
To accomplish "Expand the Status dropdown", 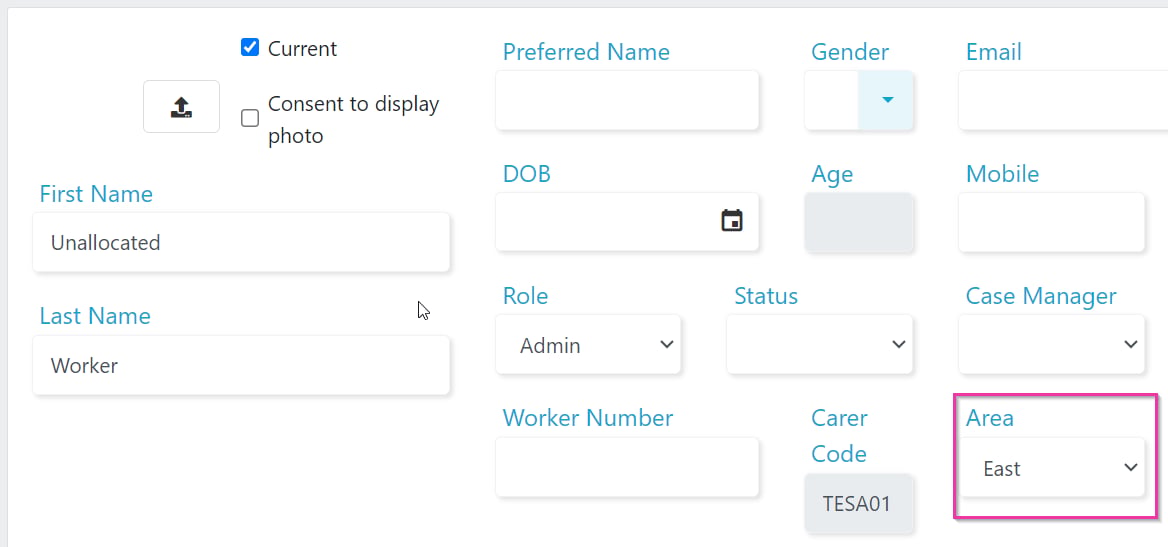I will (819, 344).
